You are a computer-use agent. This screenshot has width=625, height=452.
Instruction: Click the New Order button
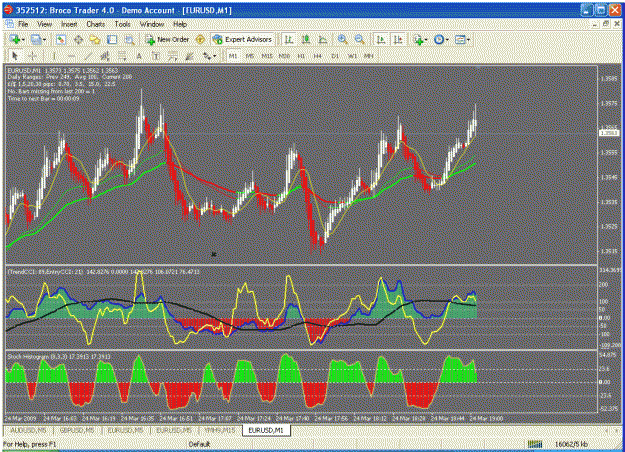pyautogui.click(x=167, y=39)
